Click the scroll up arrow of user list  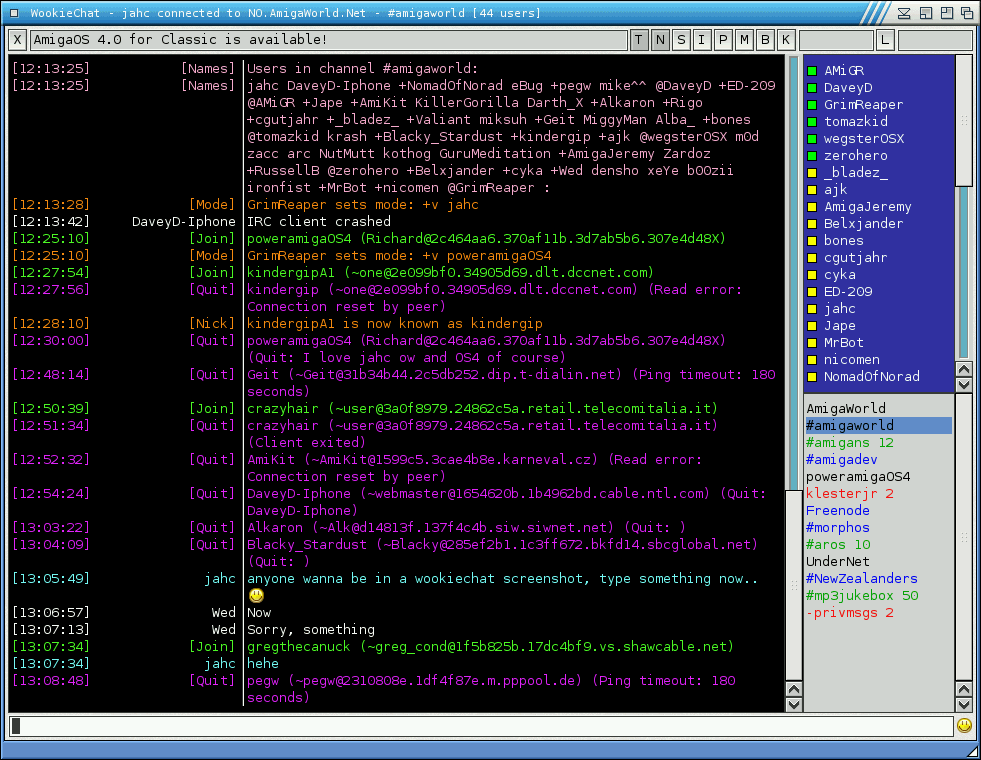(x=963, y=368)
